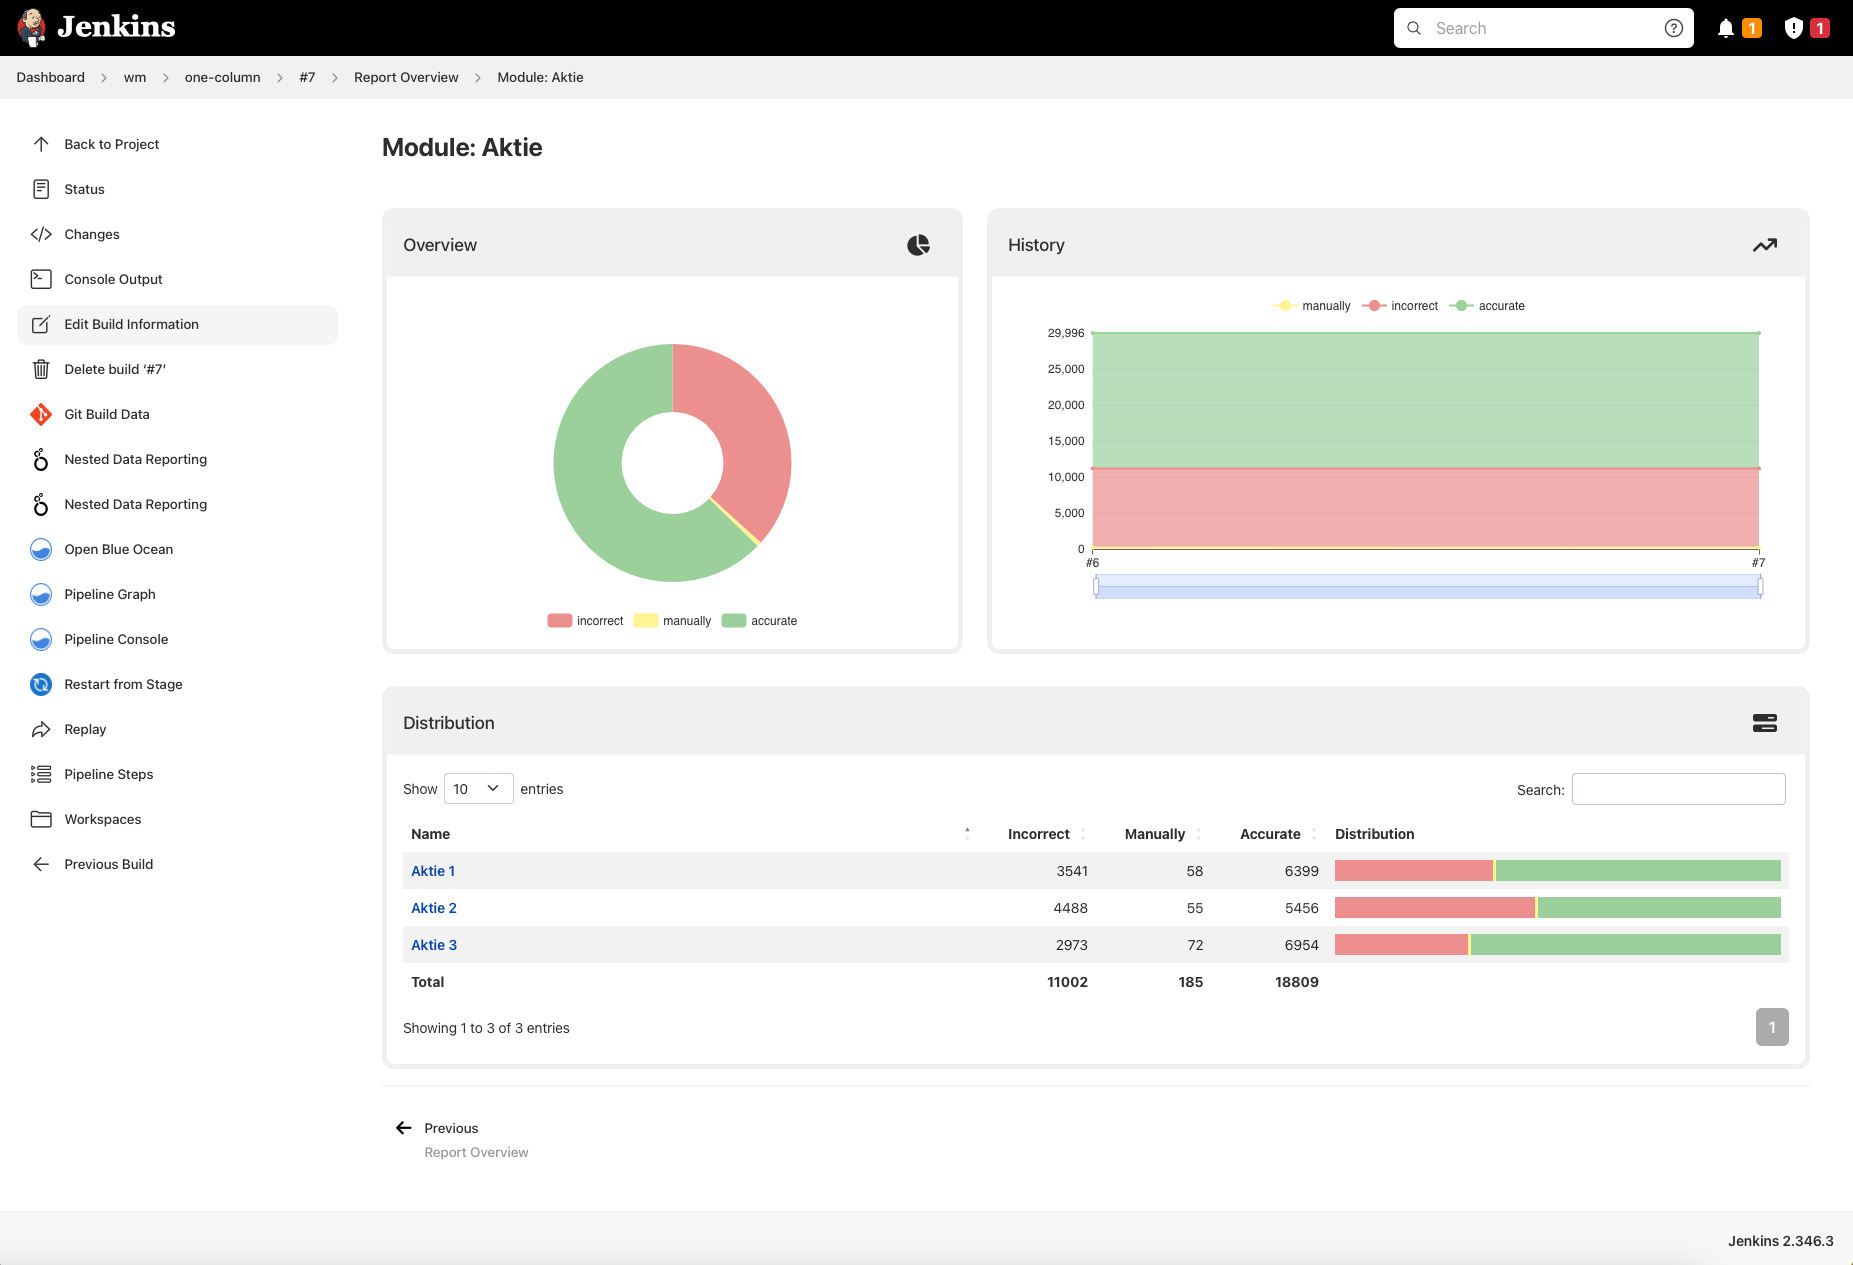Open the security shield warning icon

pos(1793,28)
